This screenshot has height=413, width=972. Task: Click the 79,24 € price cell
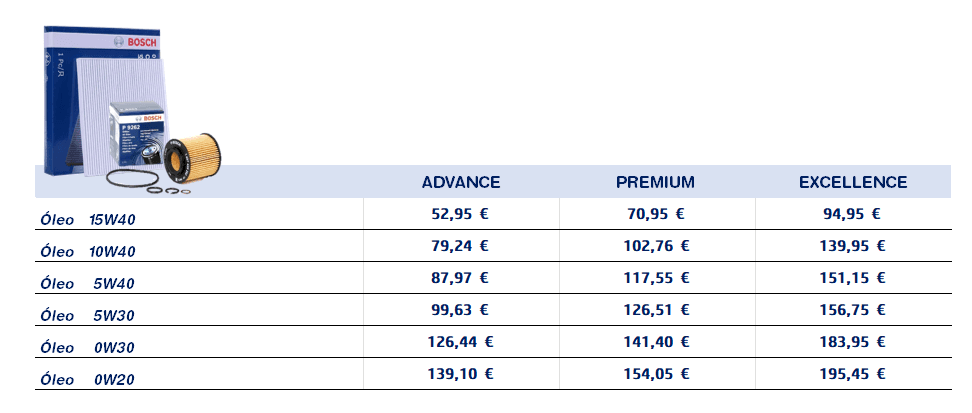pyautogui.click(x=459, y=245)
